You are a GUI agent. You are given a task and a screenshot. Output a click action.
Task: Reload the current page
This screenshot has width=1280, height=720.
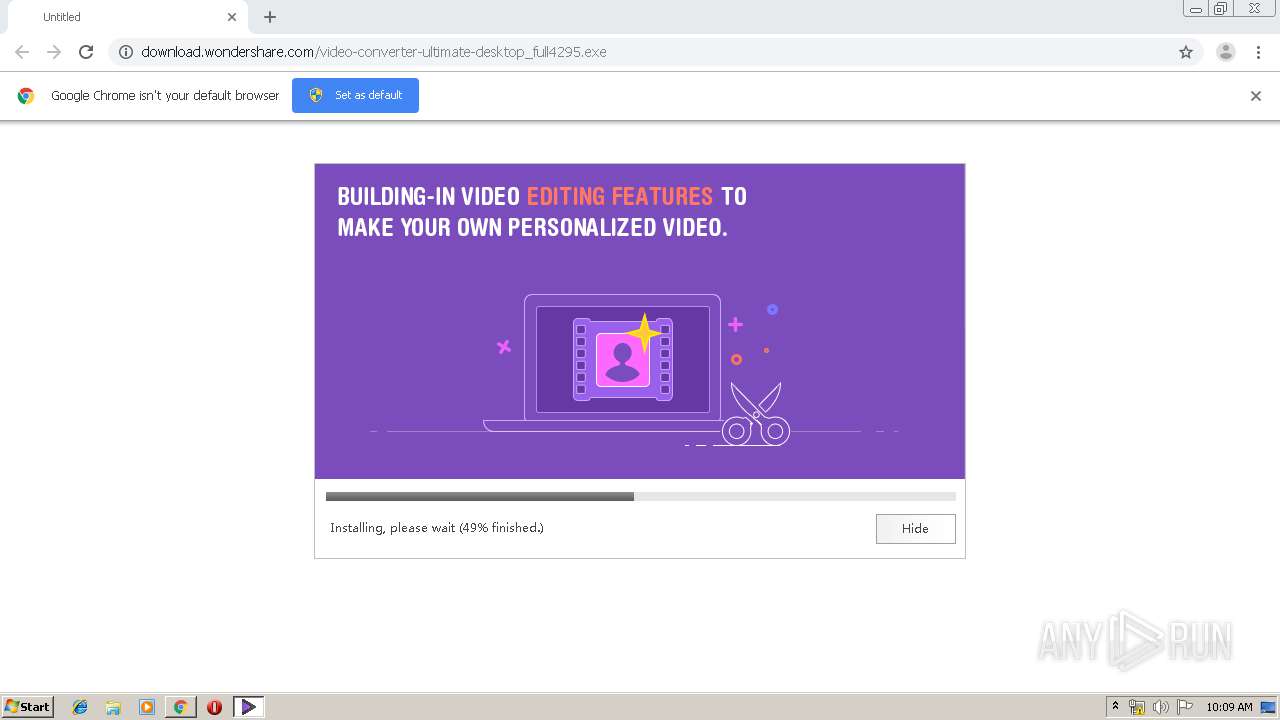pos(86,52)
